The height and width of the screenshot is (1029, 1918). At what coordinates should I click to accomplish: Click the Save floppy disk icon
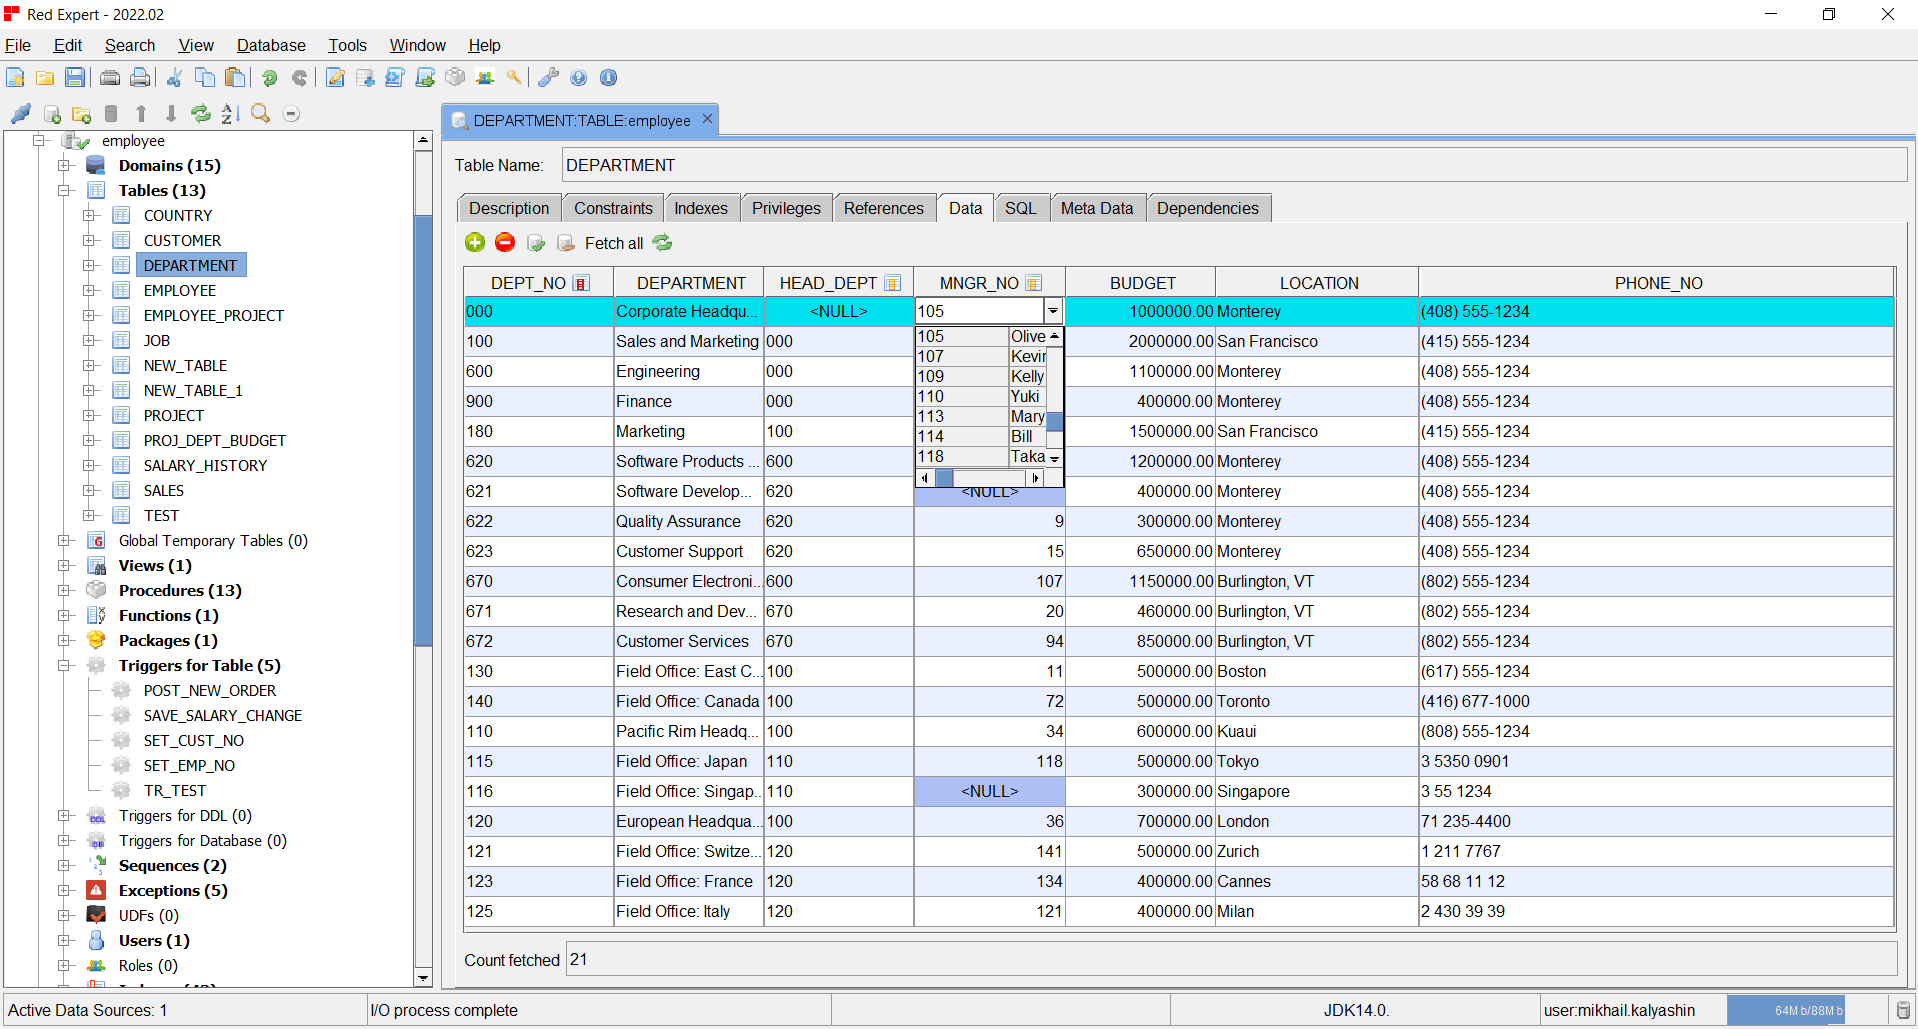point(75,78)
